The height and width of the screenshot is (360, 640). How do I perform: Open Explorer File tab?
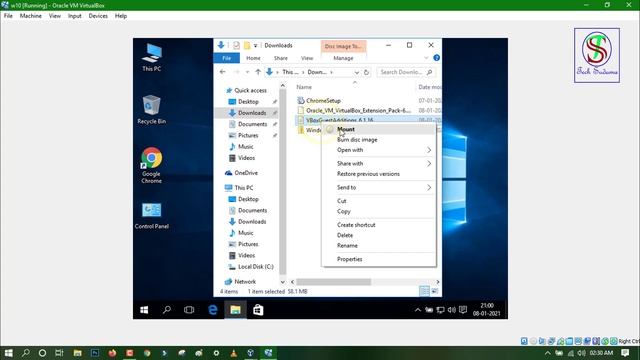(227, 58)
